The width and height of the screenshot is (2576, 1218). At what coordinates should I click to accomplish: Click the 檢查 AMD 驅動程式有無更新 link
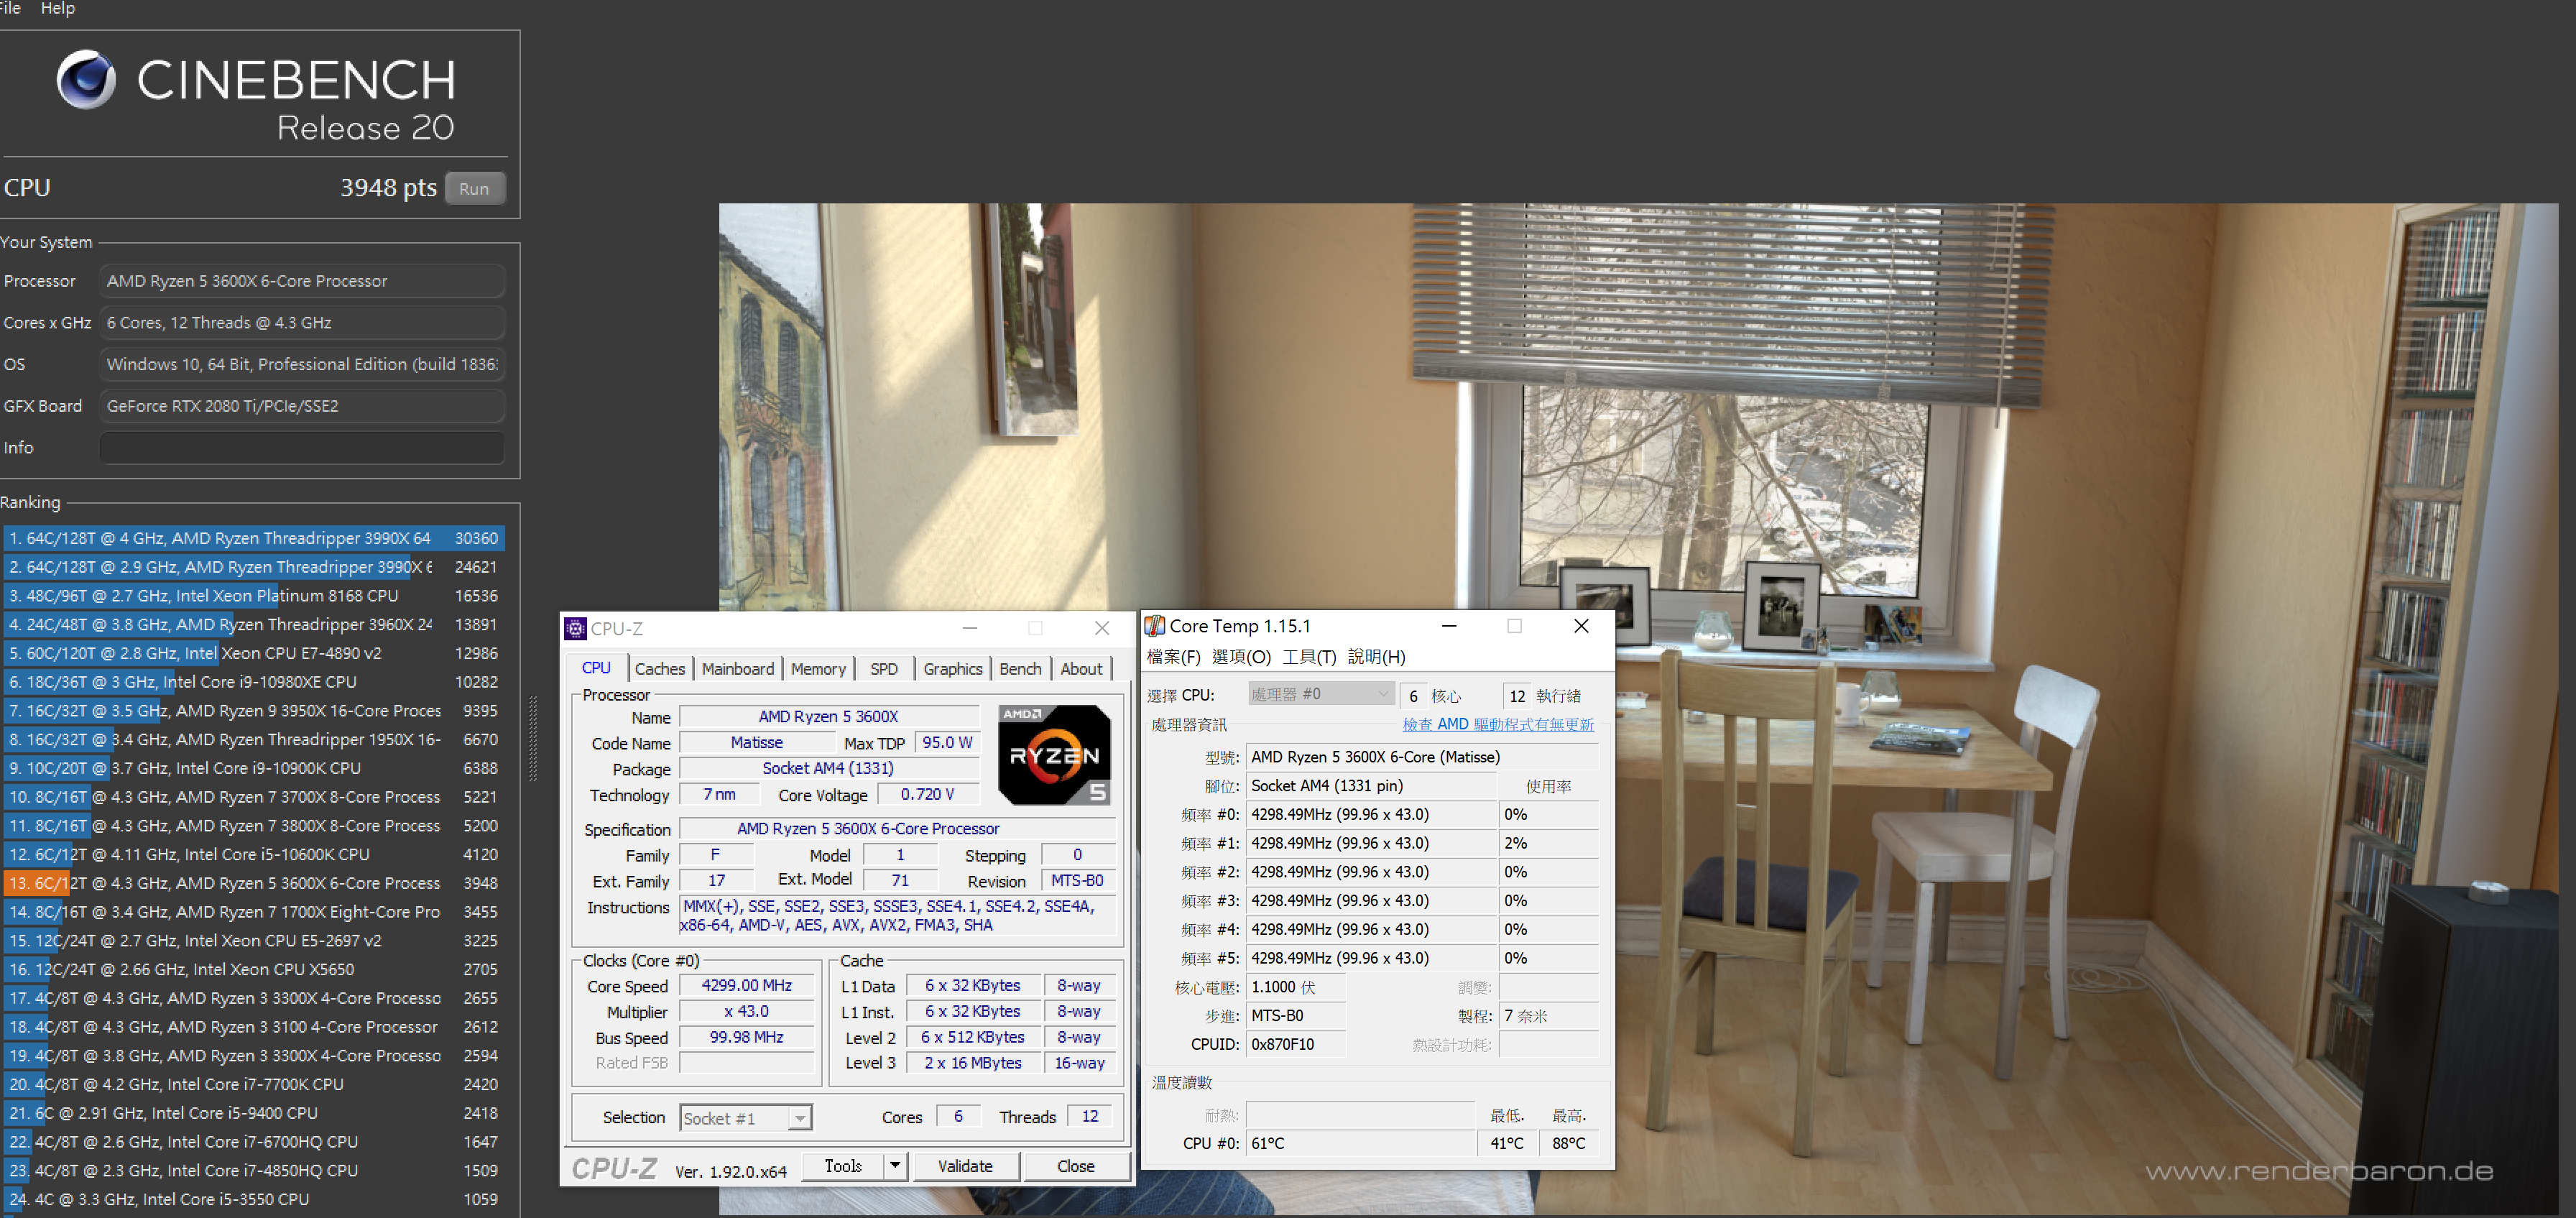1497,724
